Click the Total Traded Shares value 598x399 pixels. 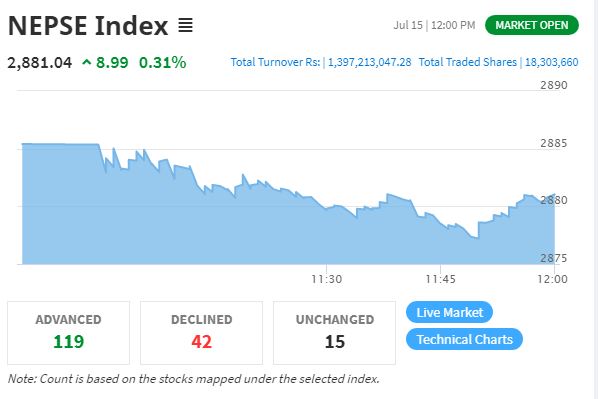551,62
